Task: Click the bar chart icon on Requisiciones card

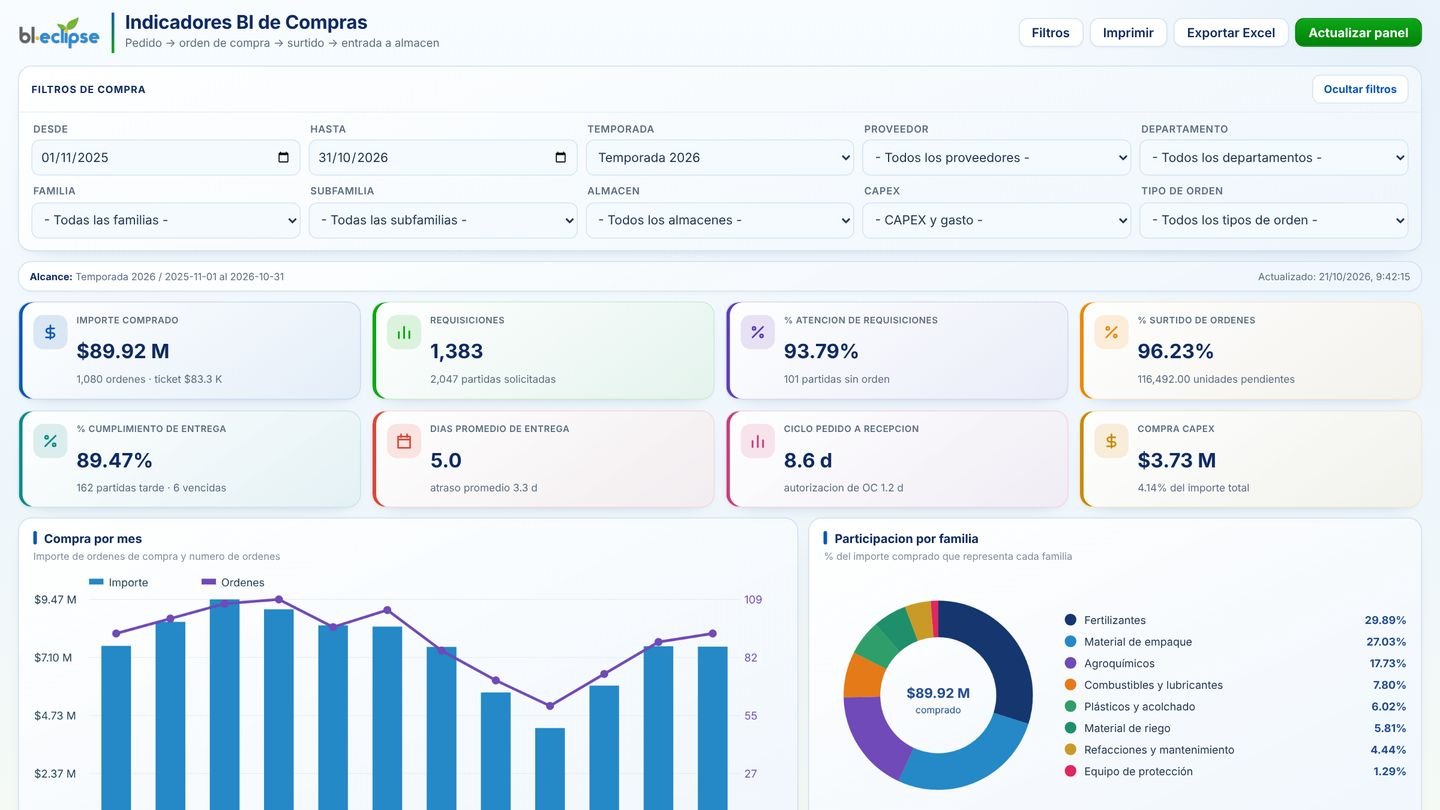Action: pos(404,332)
